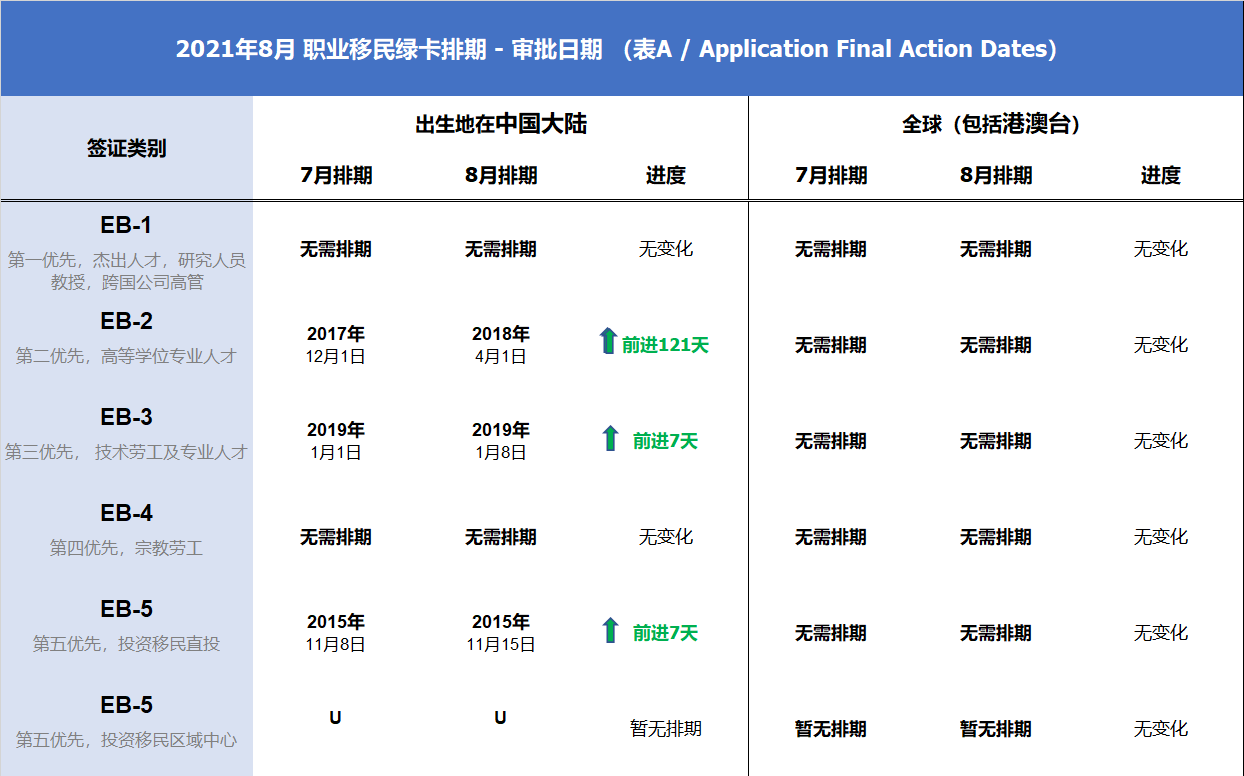Click the green up arrow in the EB-3 row
The height and width of the screenshot is (776, 1244).
click(x=610, y=438)
